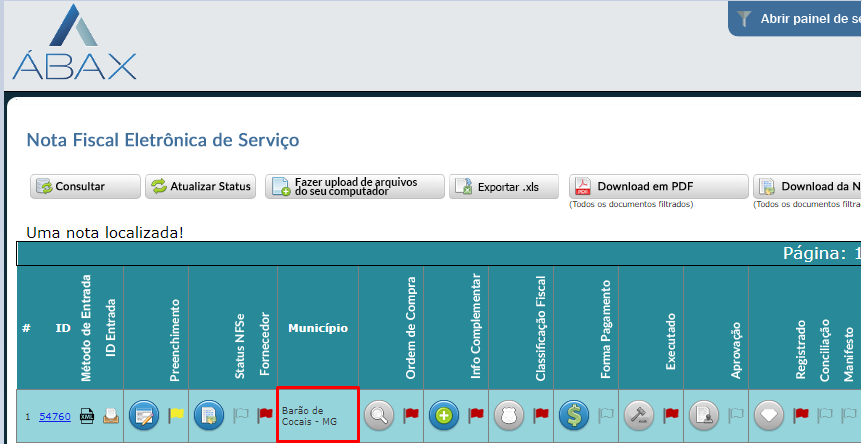
Task: Click the Registrado diamond icon
Action: pyautogui.click(x=769, y=415)
